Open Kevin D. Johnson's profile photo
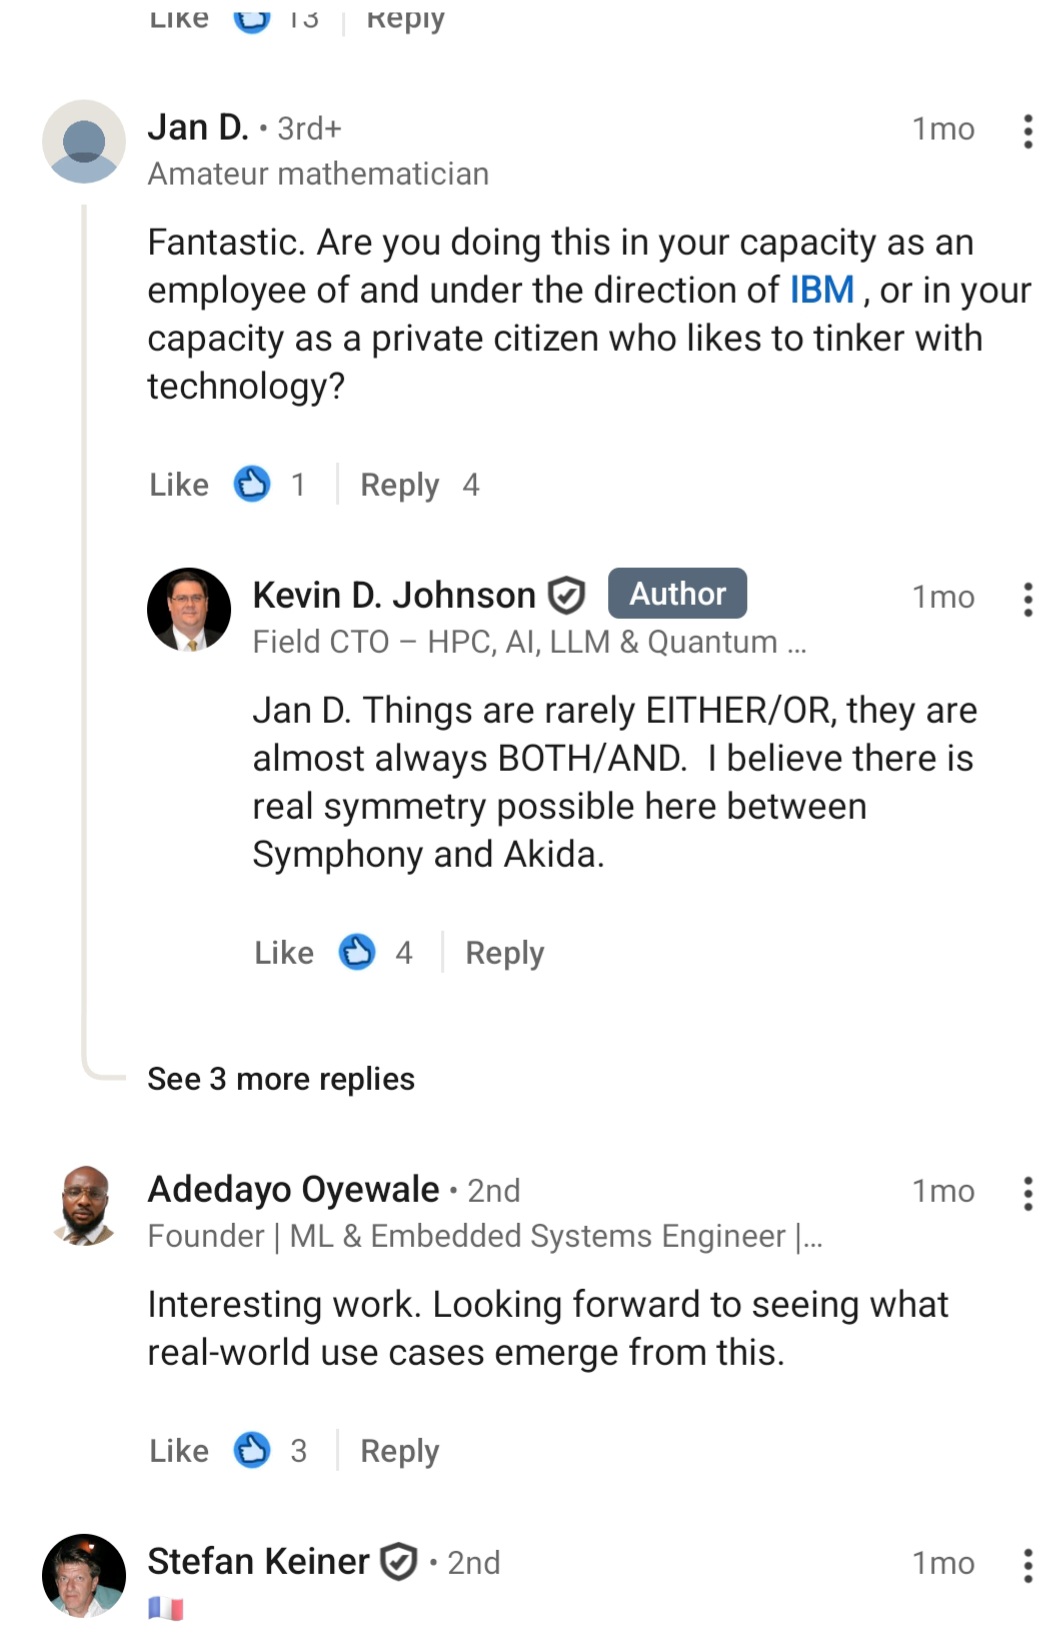The image size is (1061, 1650). (189, 609)
